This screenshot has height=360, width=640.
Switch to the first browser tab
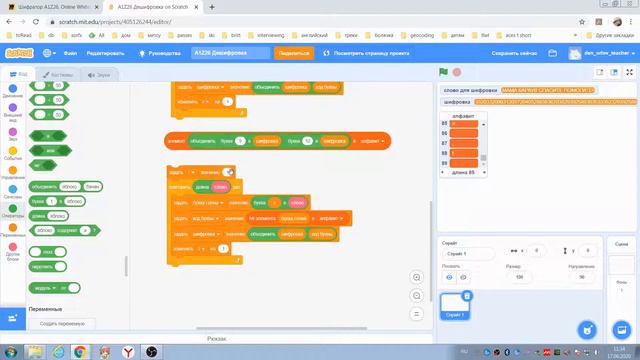point(54,7)
